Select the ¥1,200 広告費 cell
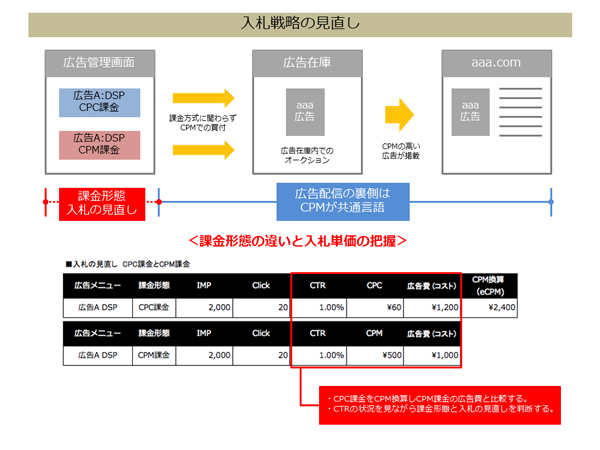The image size is (600, 450). pyautogui.click(x=433, y=308)
